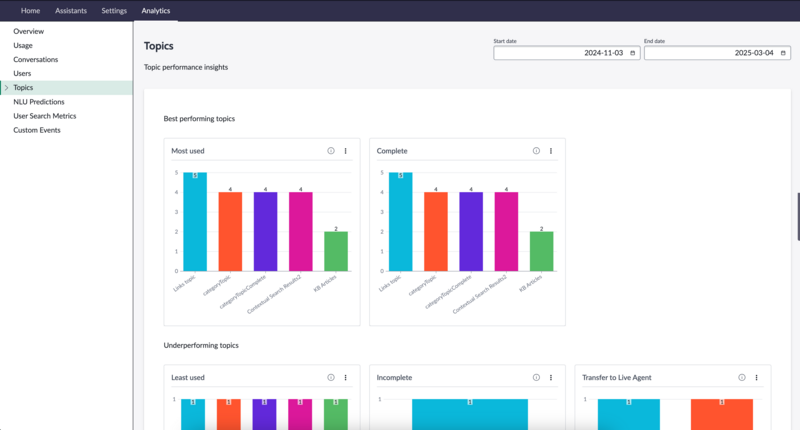
Task: Click orange categoryTopic bar in Complete chart
Action: 436,232
